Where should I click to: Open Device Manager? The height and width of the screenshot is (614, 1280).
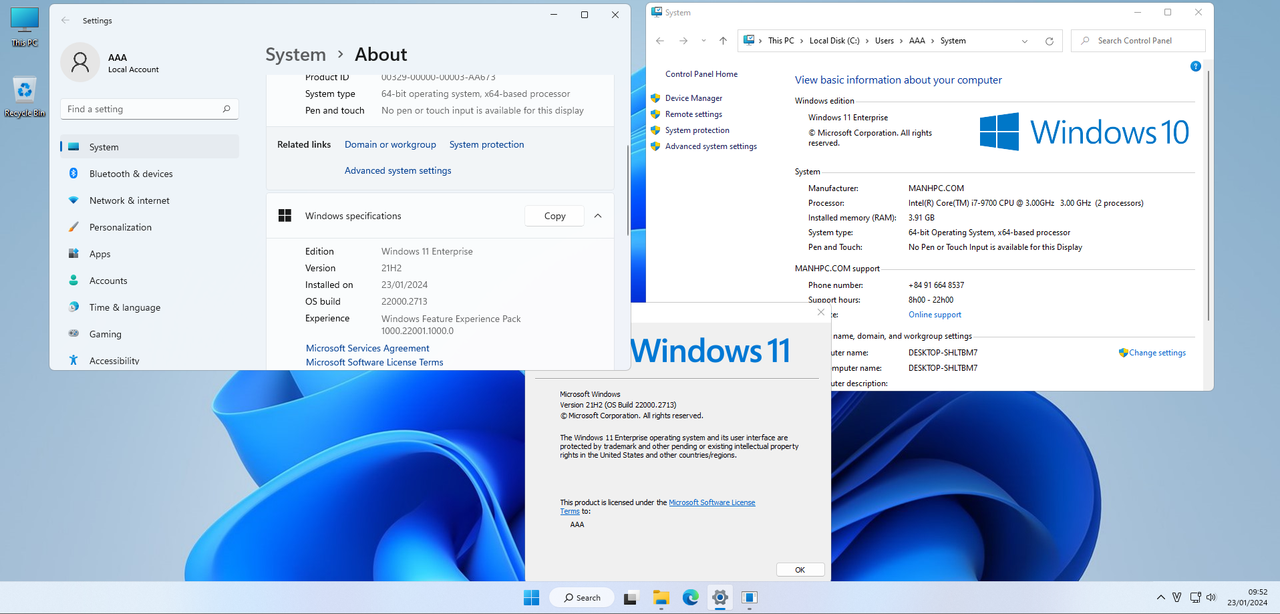click(693, 98)
